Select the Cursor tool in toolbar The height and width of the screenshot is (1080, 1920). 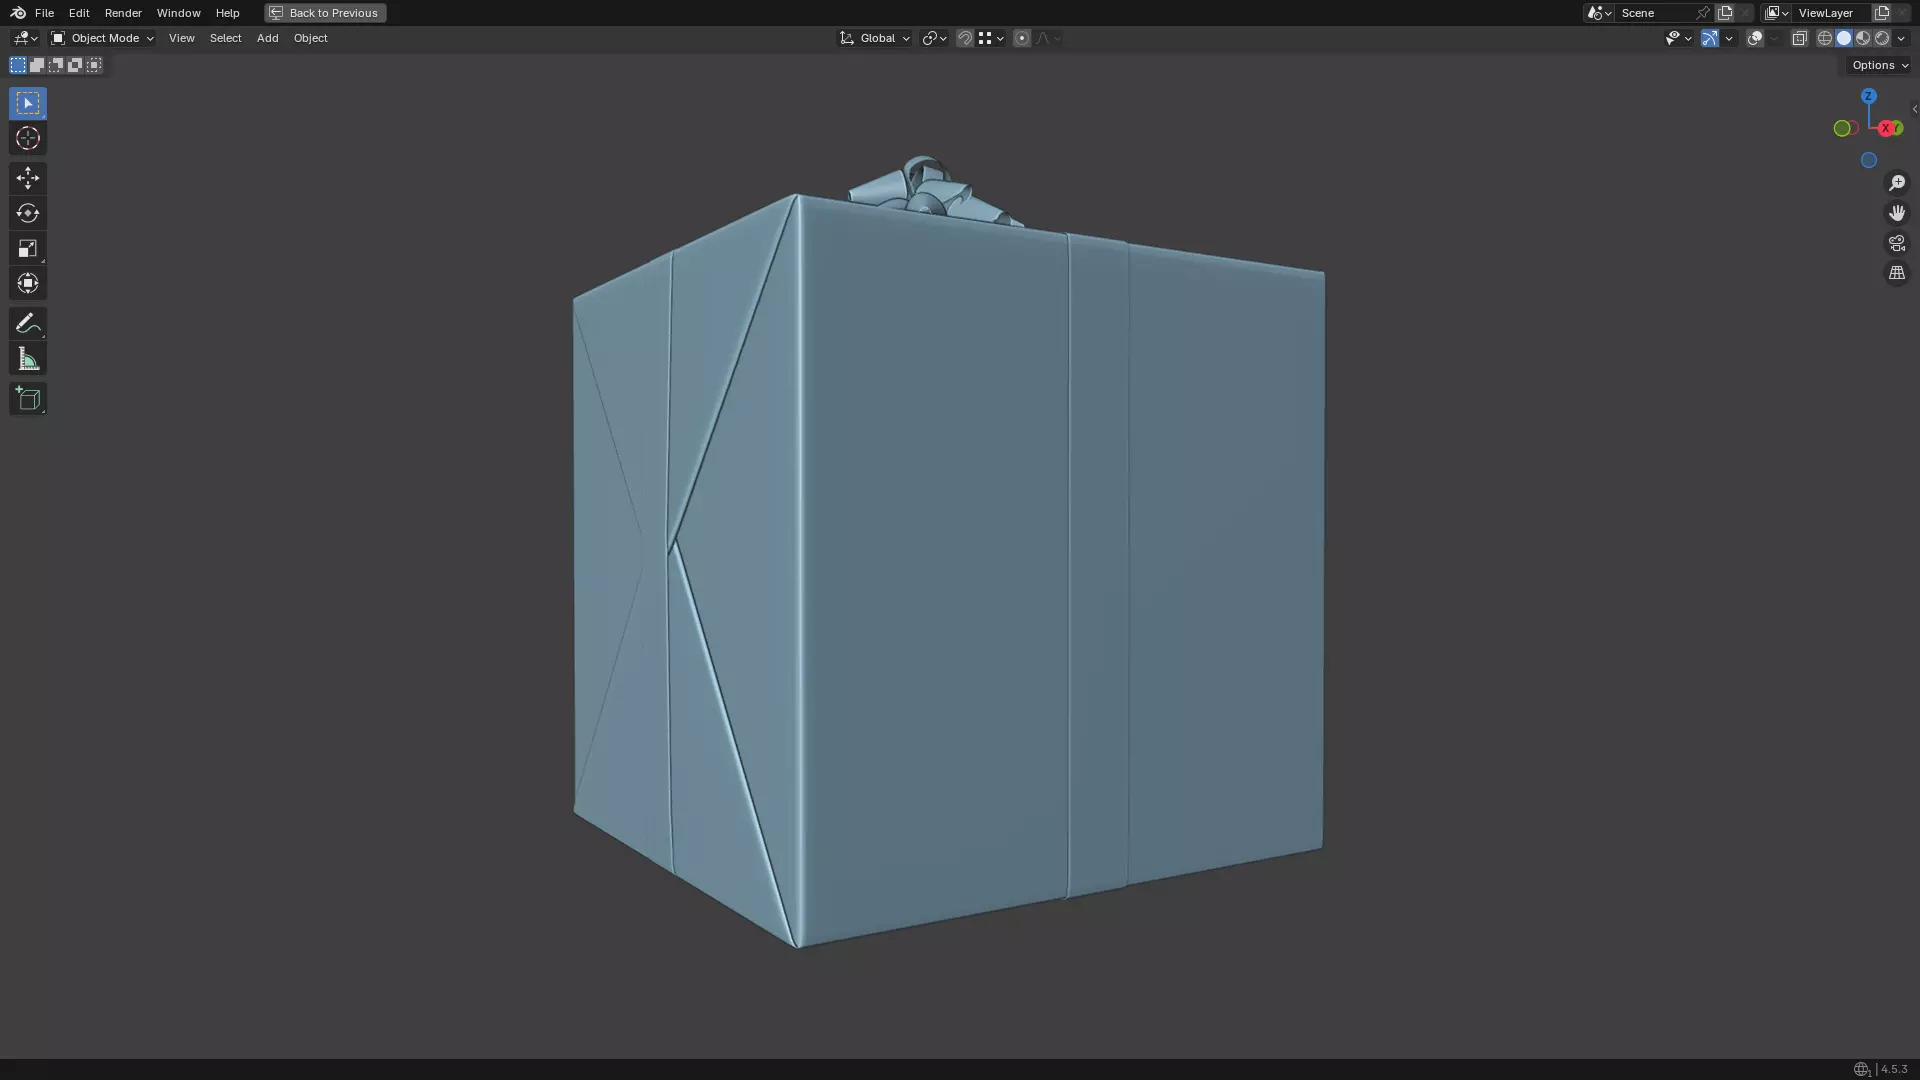pyautogui.click(x=28, y=139)
